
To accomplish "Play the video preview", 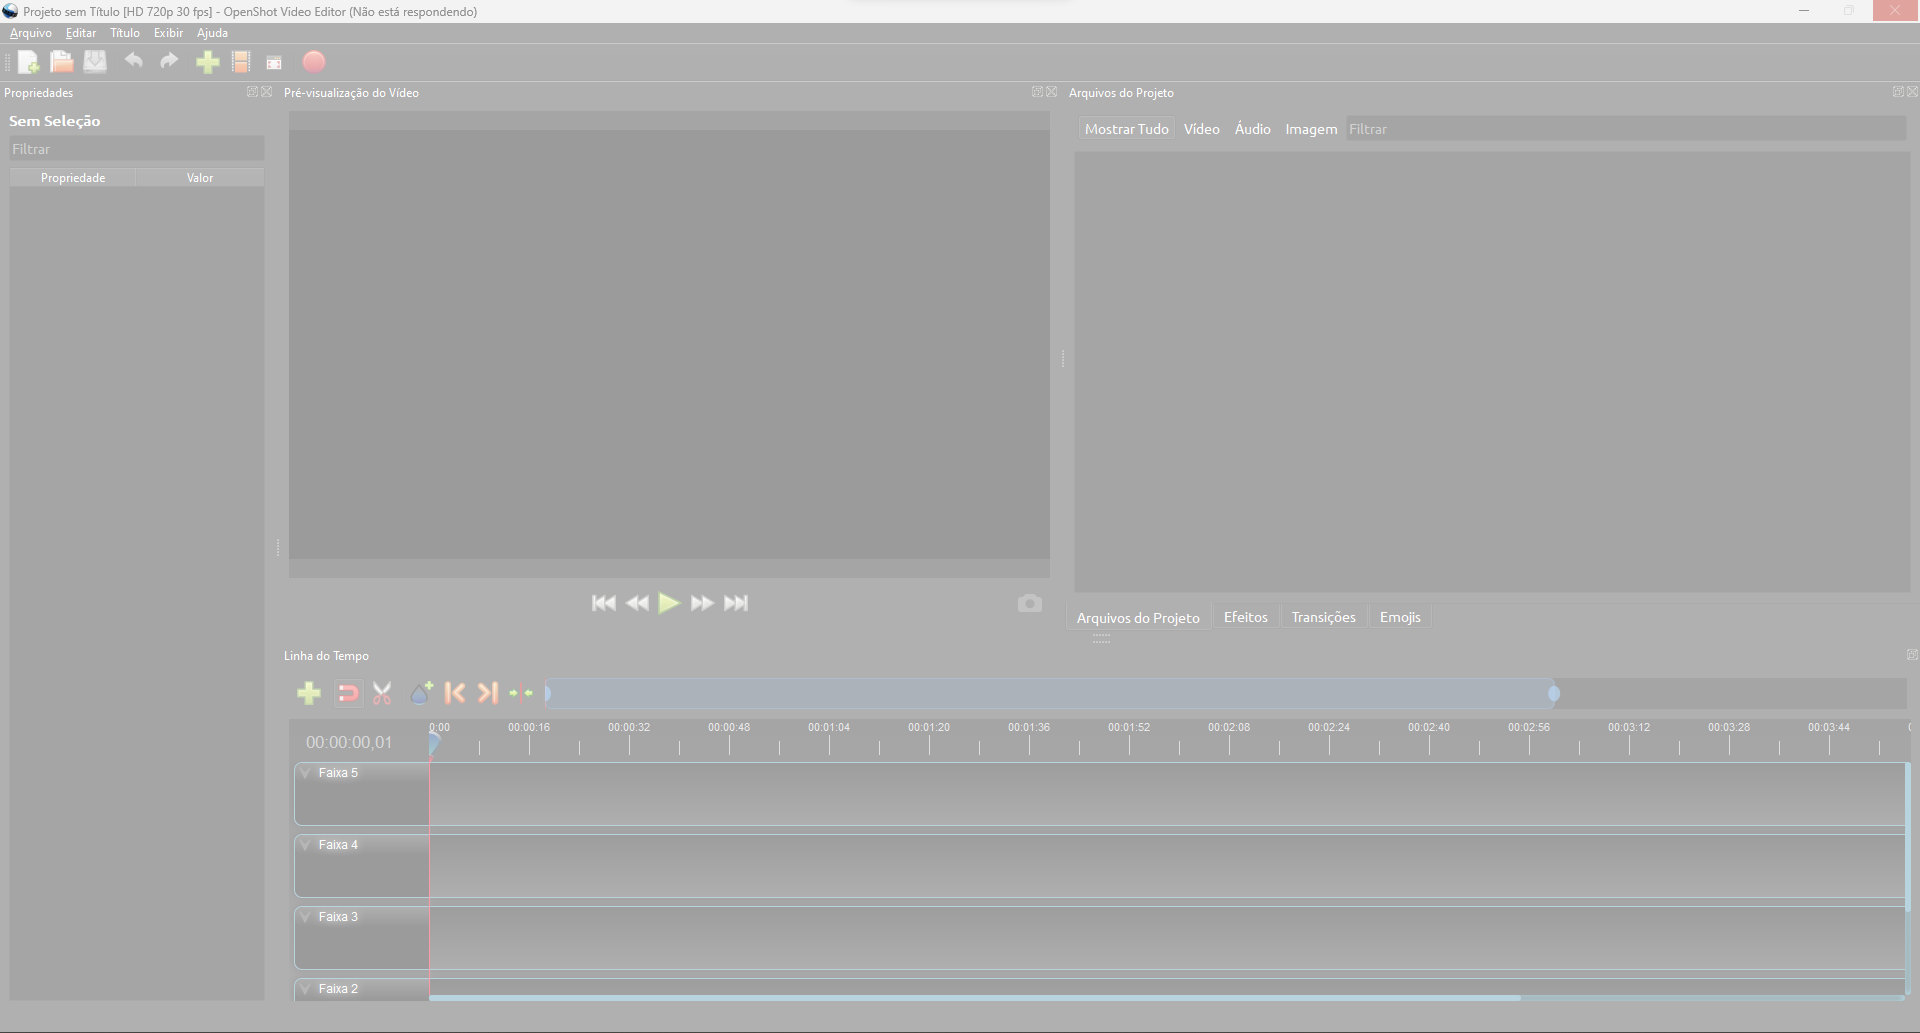I will click(x=669, y=603).
